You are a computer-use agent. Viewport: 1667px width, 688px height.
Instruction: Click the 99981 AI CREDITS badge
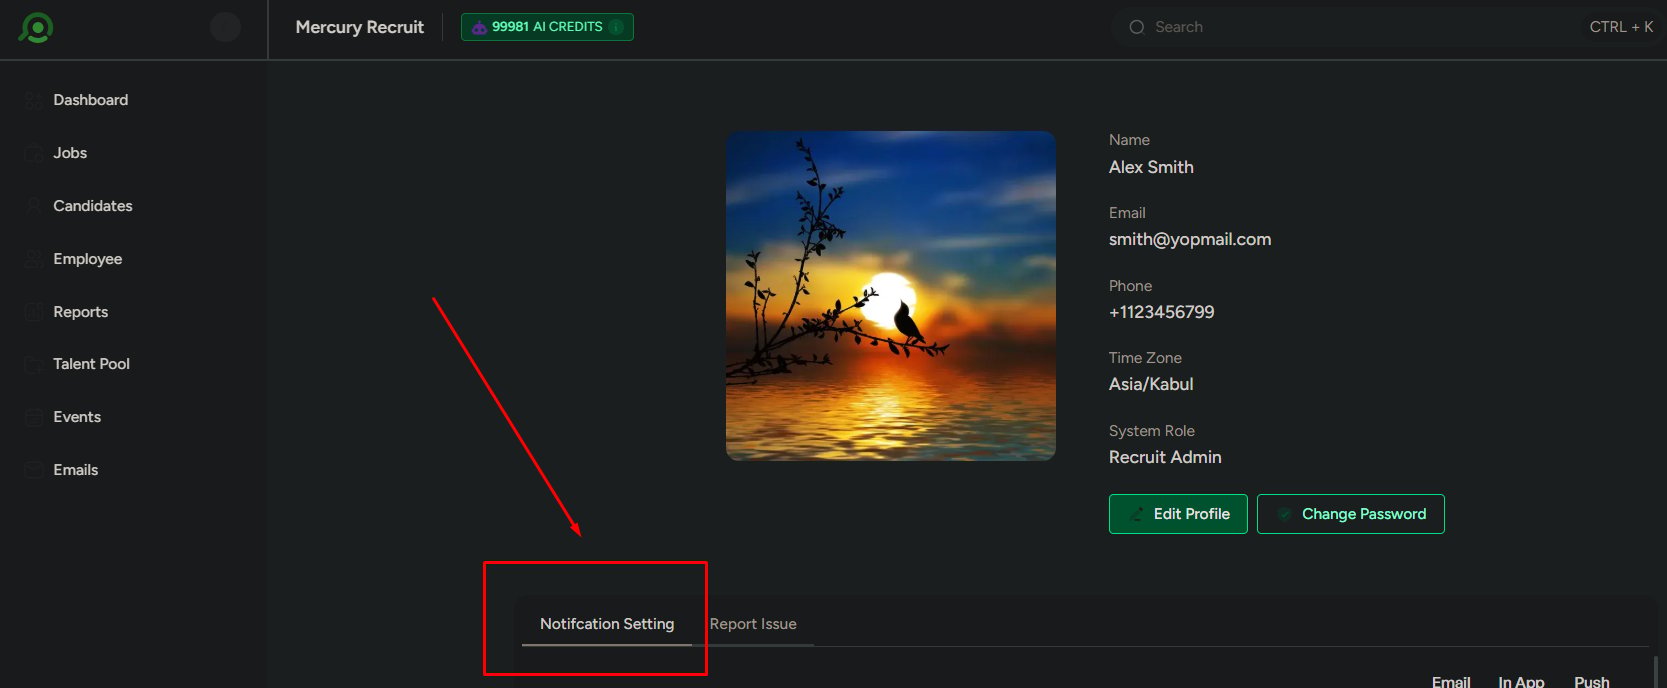coord(547,27)
